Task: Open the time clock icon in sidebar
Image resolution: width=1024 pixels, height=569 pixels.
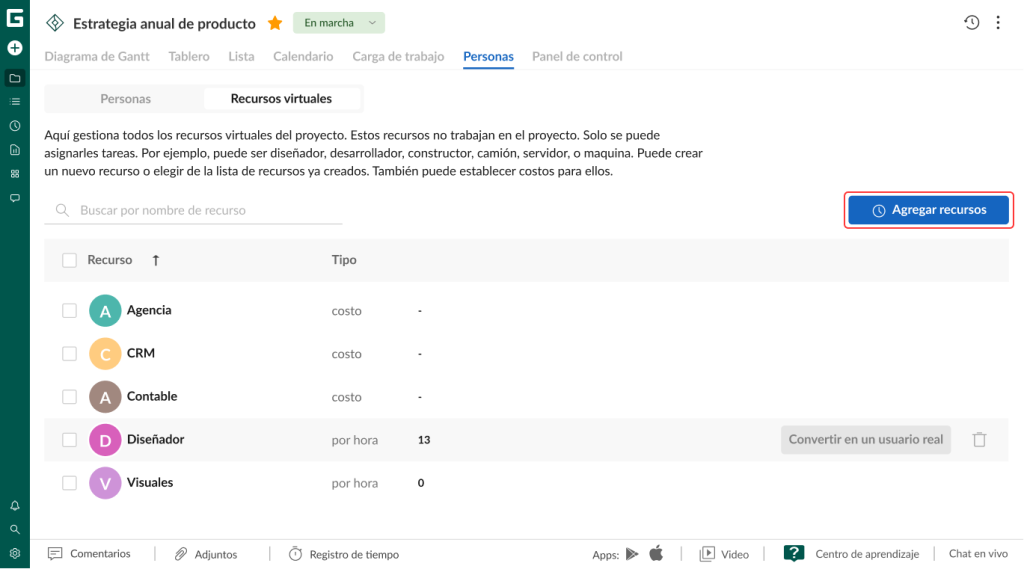Action: 14,125
